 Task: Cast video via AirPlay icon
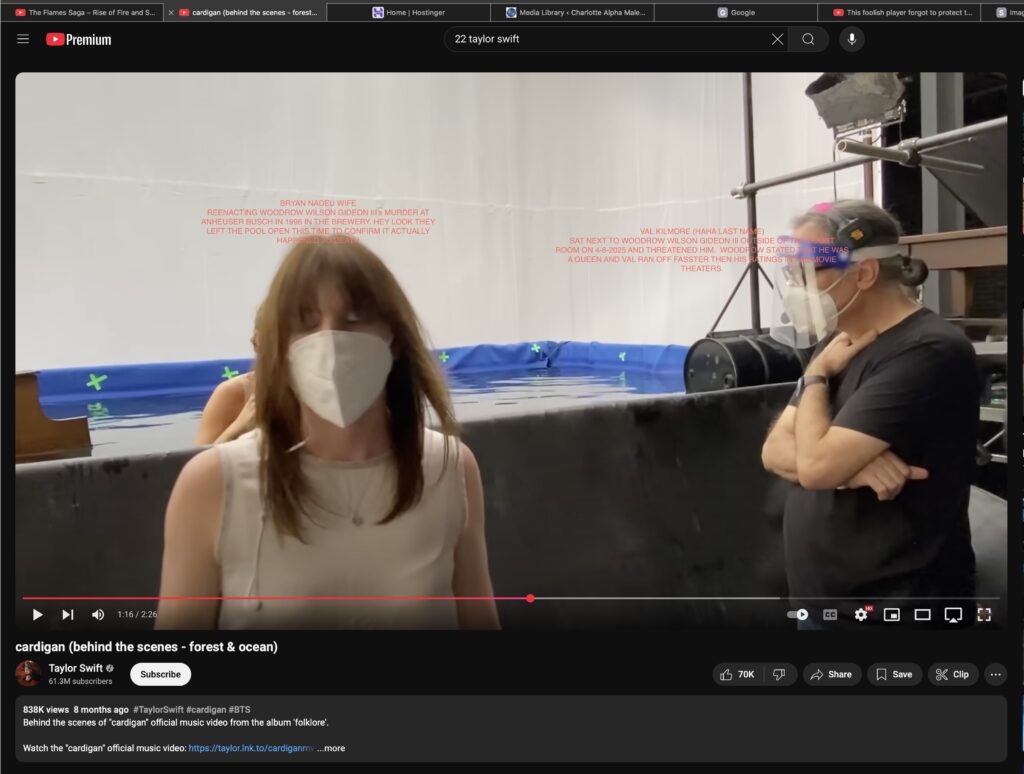click(x=953, y=615)
